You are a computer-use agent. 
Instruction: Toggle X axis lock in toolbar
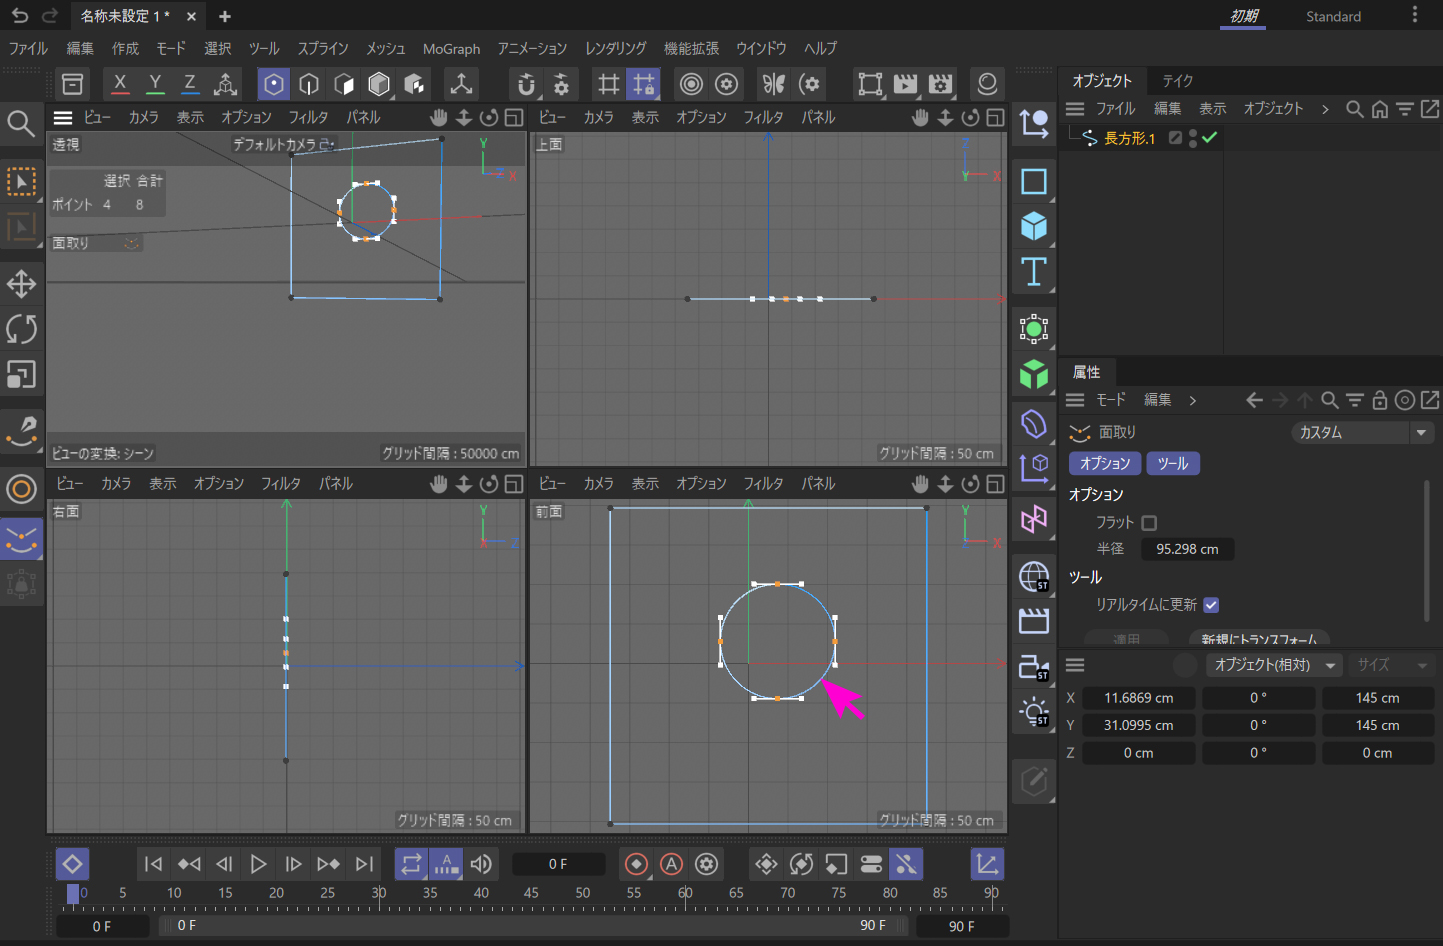(120, 84)
